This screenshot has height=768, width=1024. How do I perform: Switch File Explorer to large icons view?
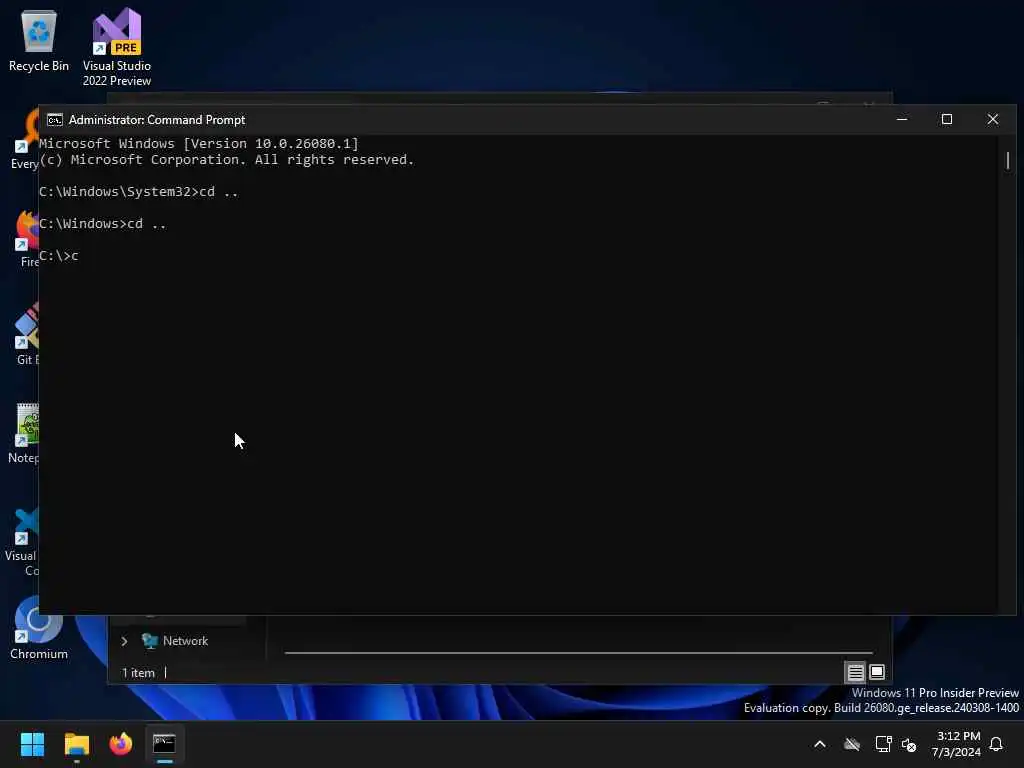tap(877, 672)
